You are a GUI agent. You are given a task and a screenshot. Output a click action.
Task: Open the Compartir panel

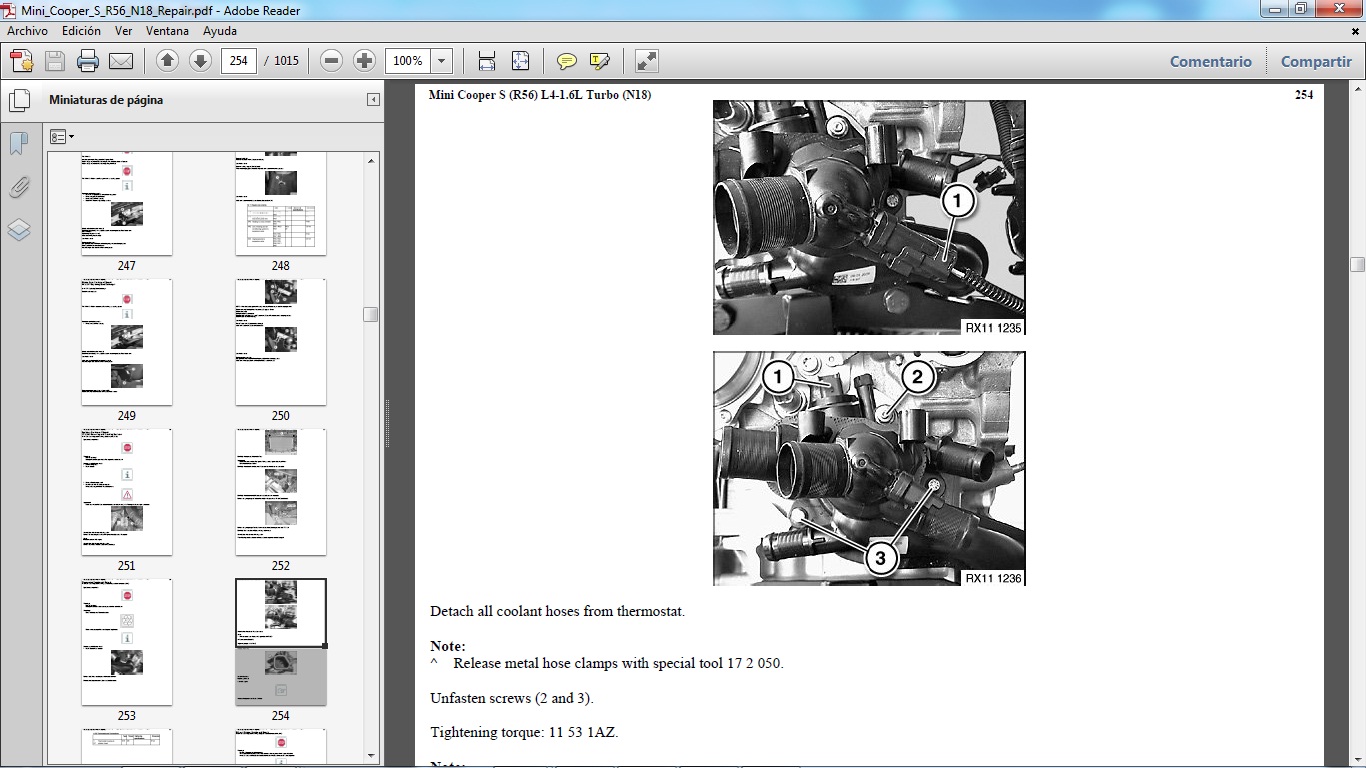coord(1316,61)
